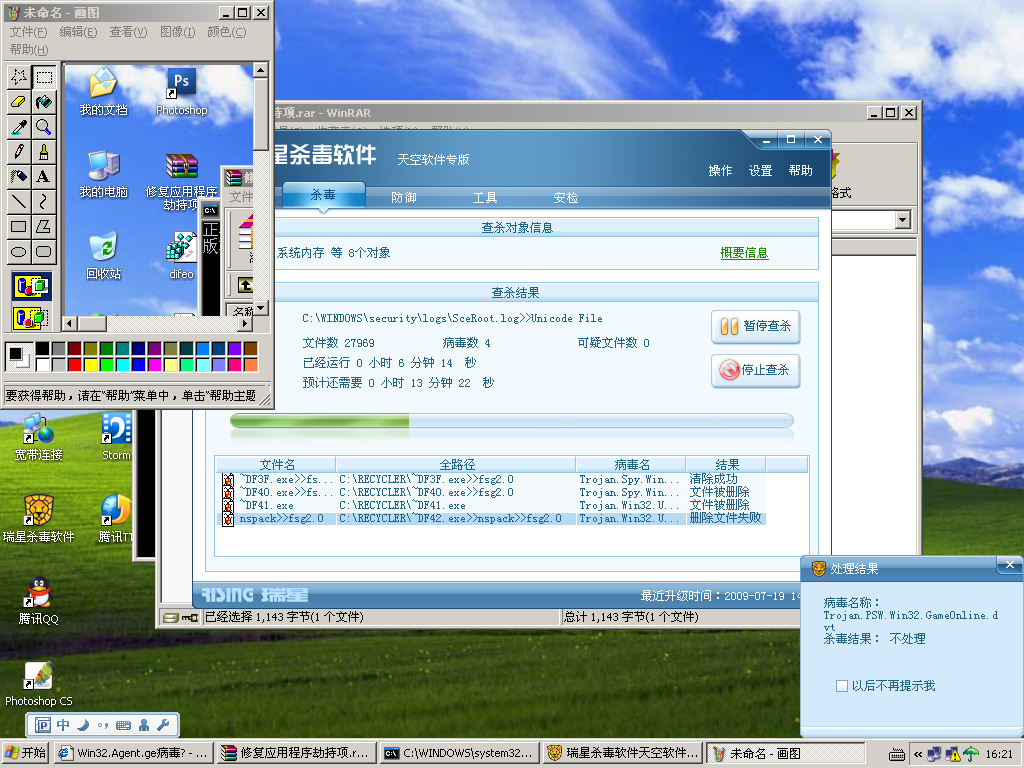Screen dimensions: 1024x768
Task: Open the 颜色 menu in Paint
Action: pyautogui.click(x=227, y=32)
